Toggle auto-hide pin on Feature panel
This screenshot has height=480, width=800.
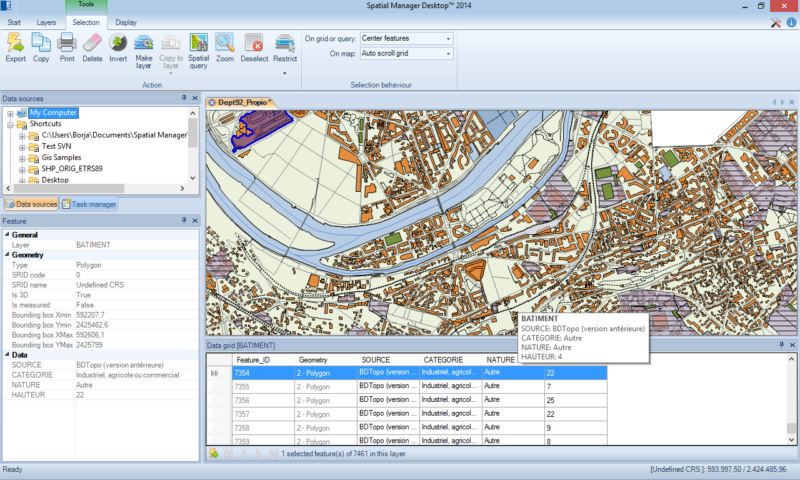pos(184,220)
